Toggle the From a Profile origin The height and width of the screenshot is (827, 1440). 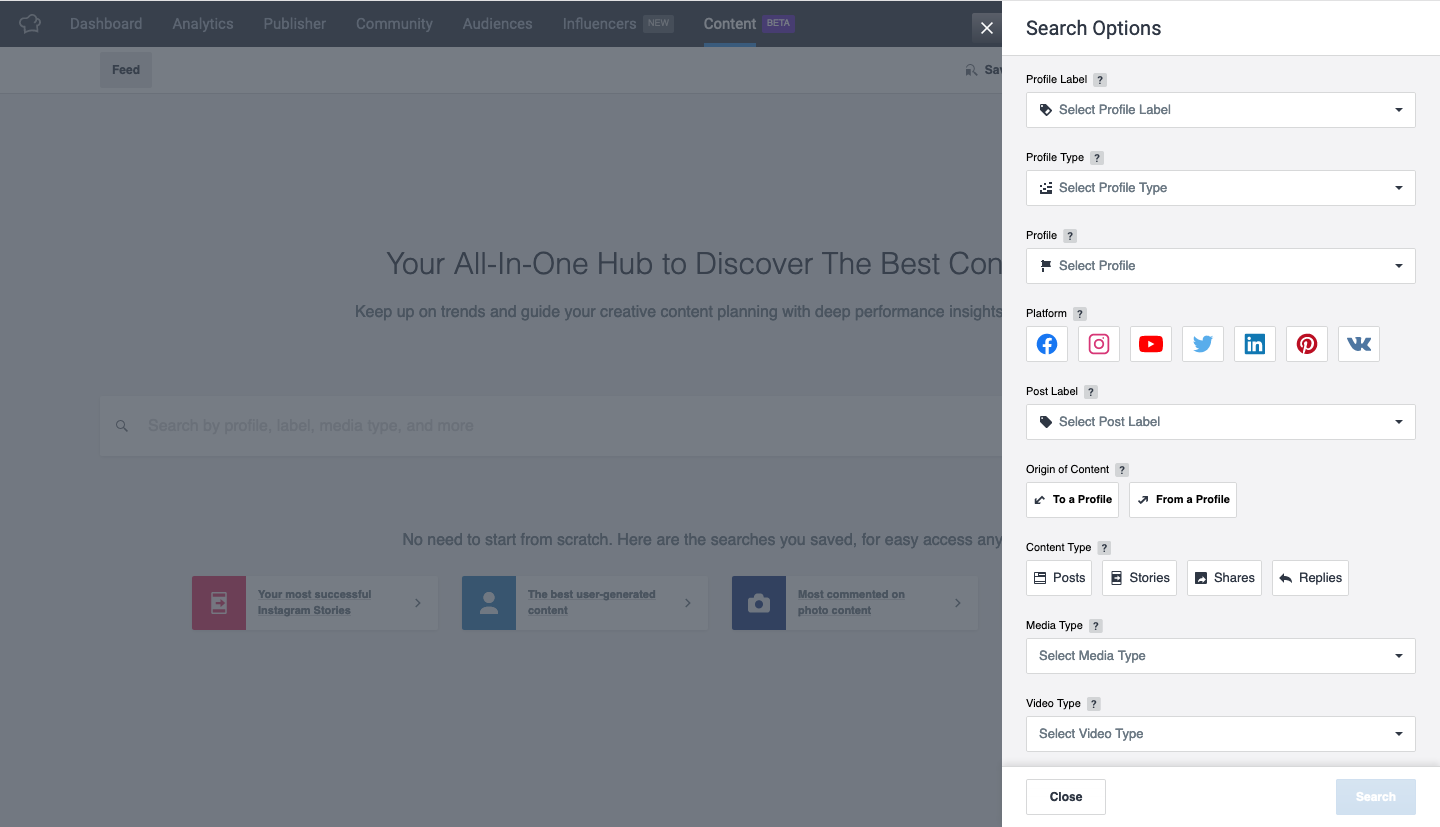pos(1183,500)
